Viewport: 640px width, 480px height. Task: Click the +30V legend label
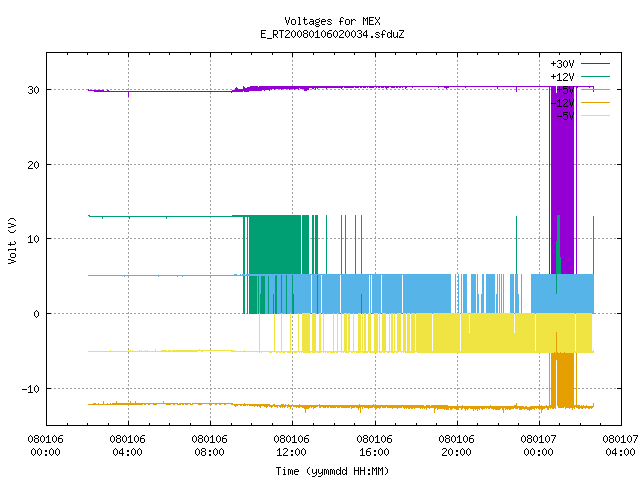coord(562,64)
